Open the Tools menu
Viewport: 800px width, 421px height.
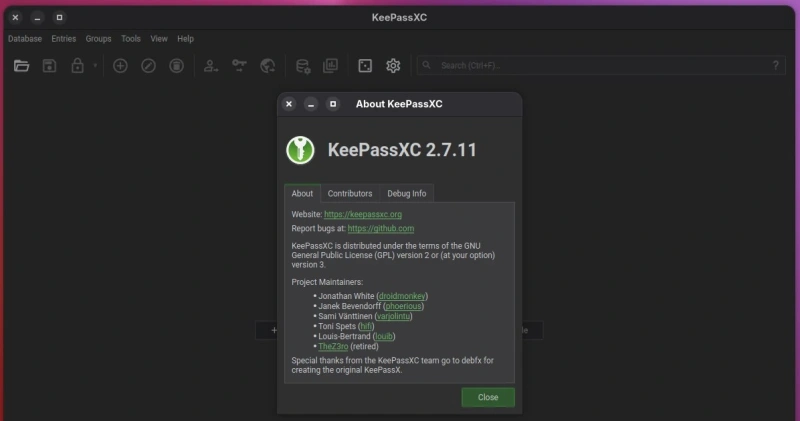[x=131, y=39]
